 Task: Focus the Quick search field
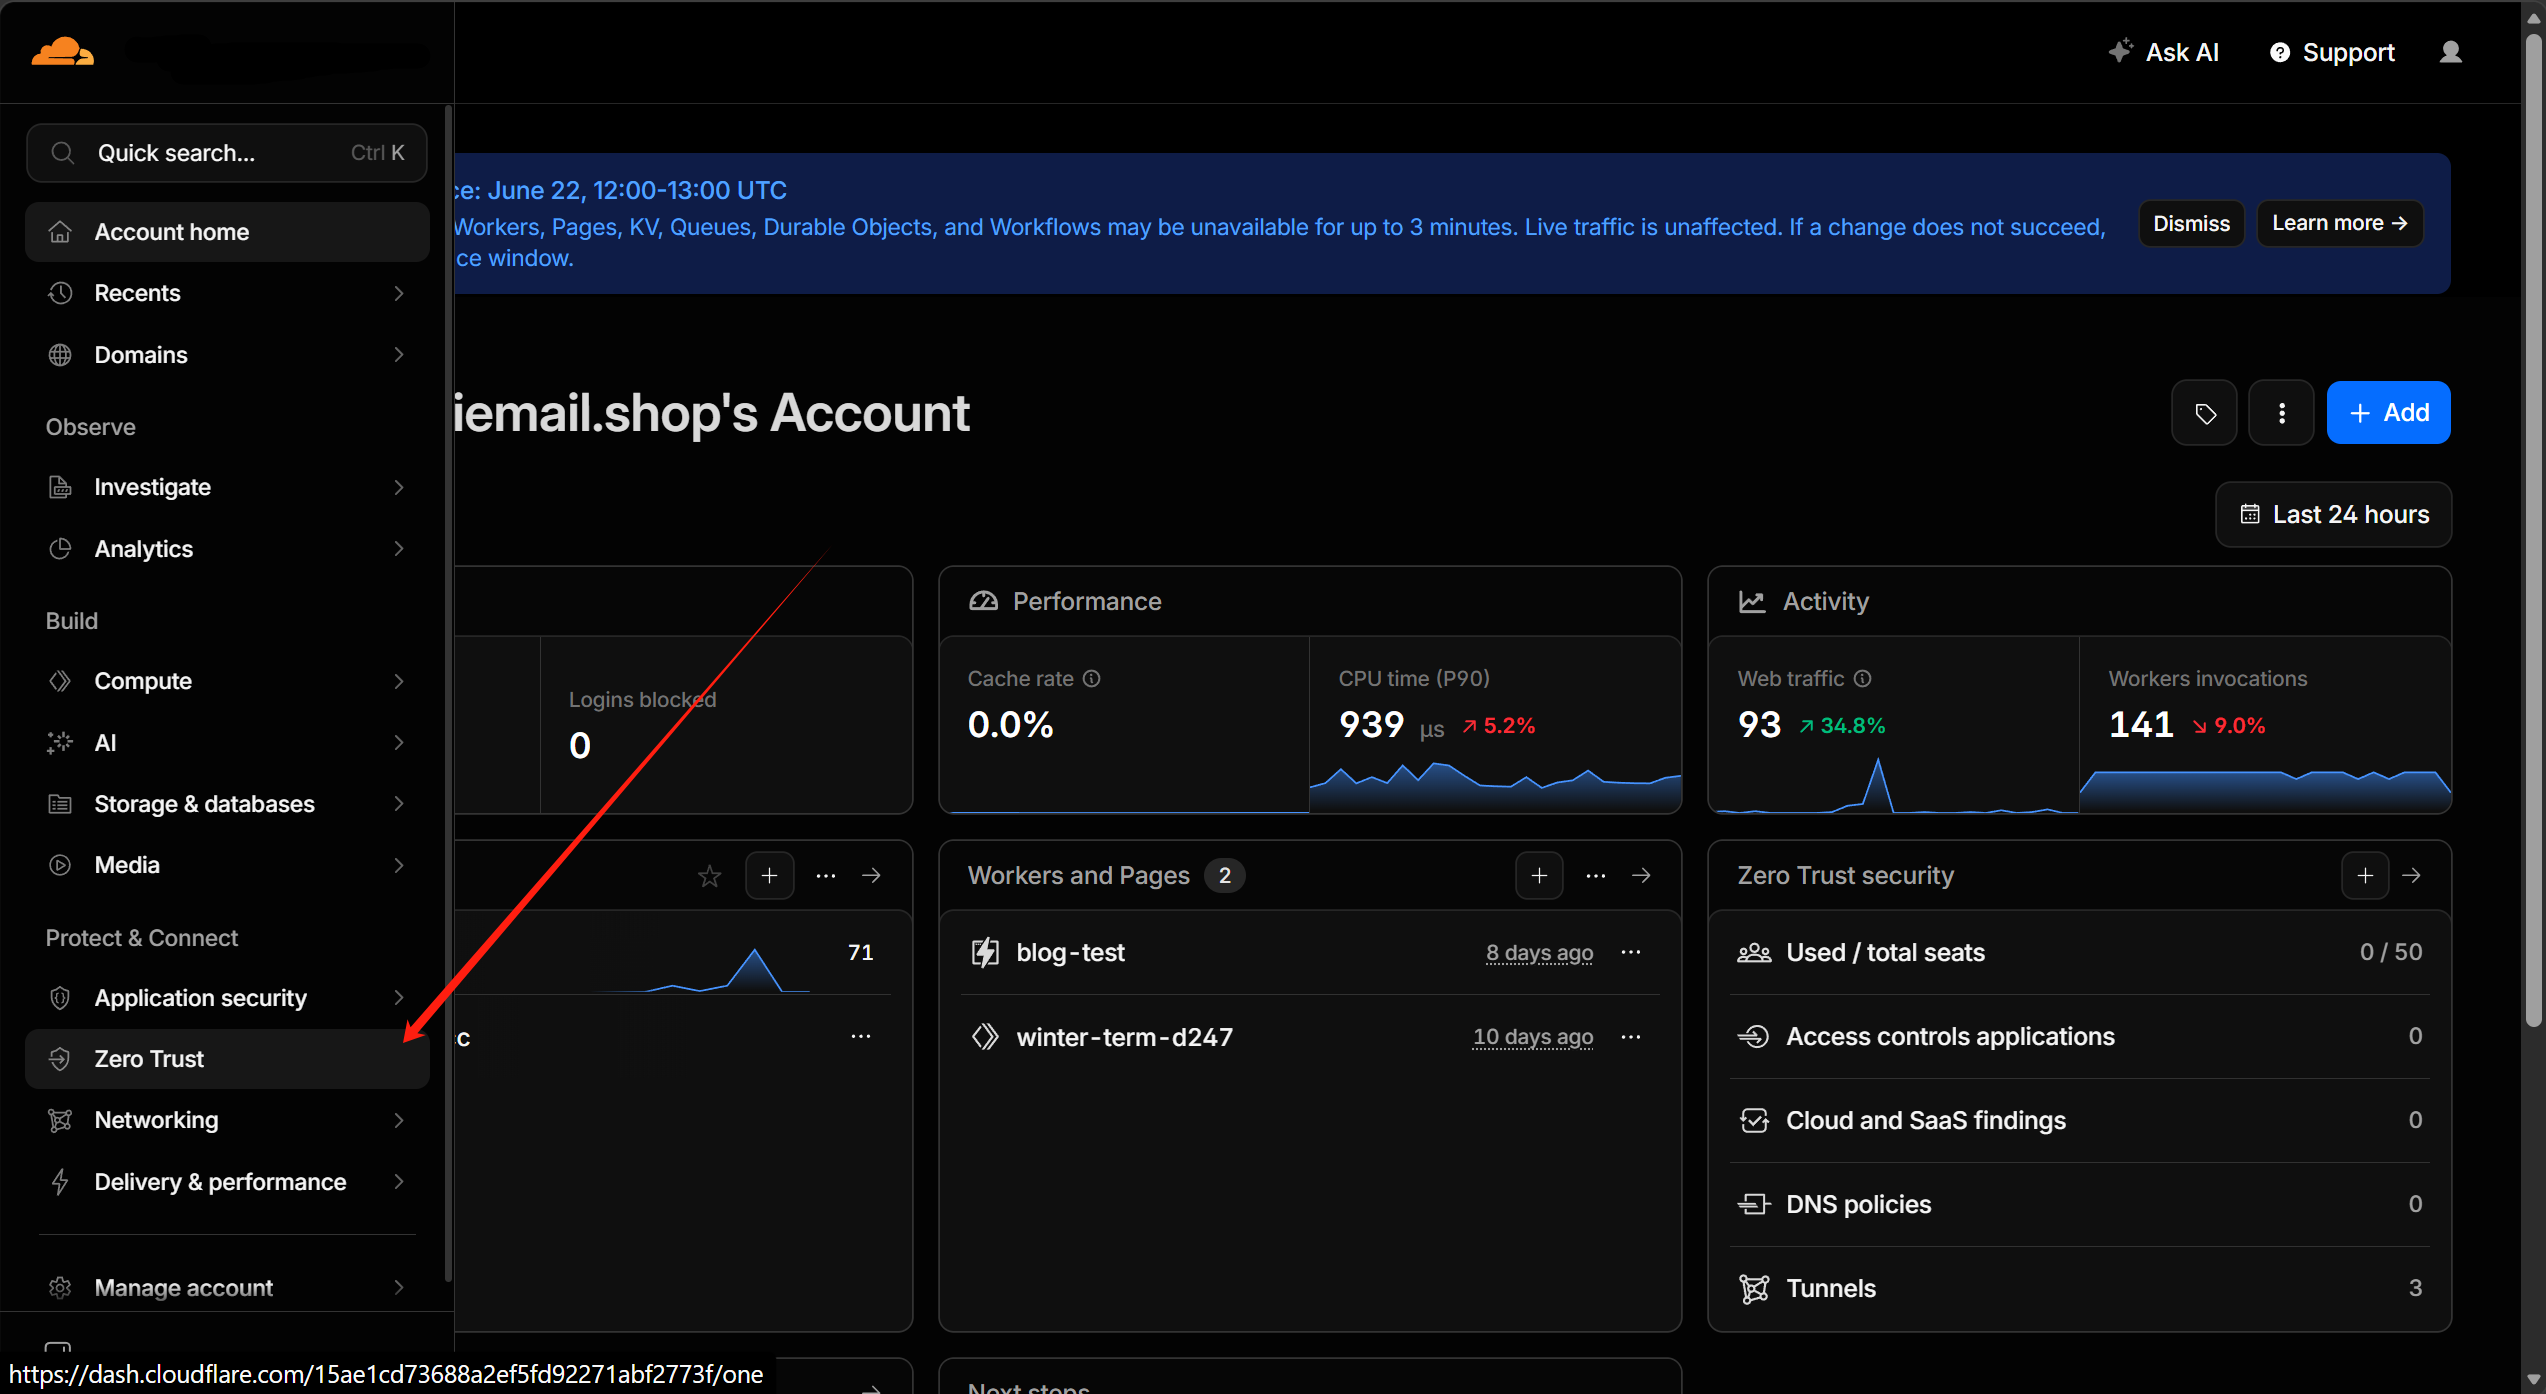pos(227,153)
